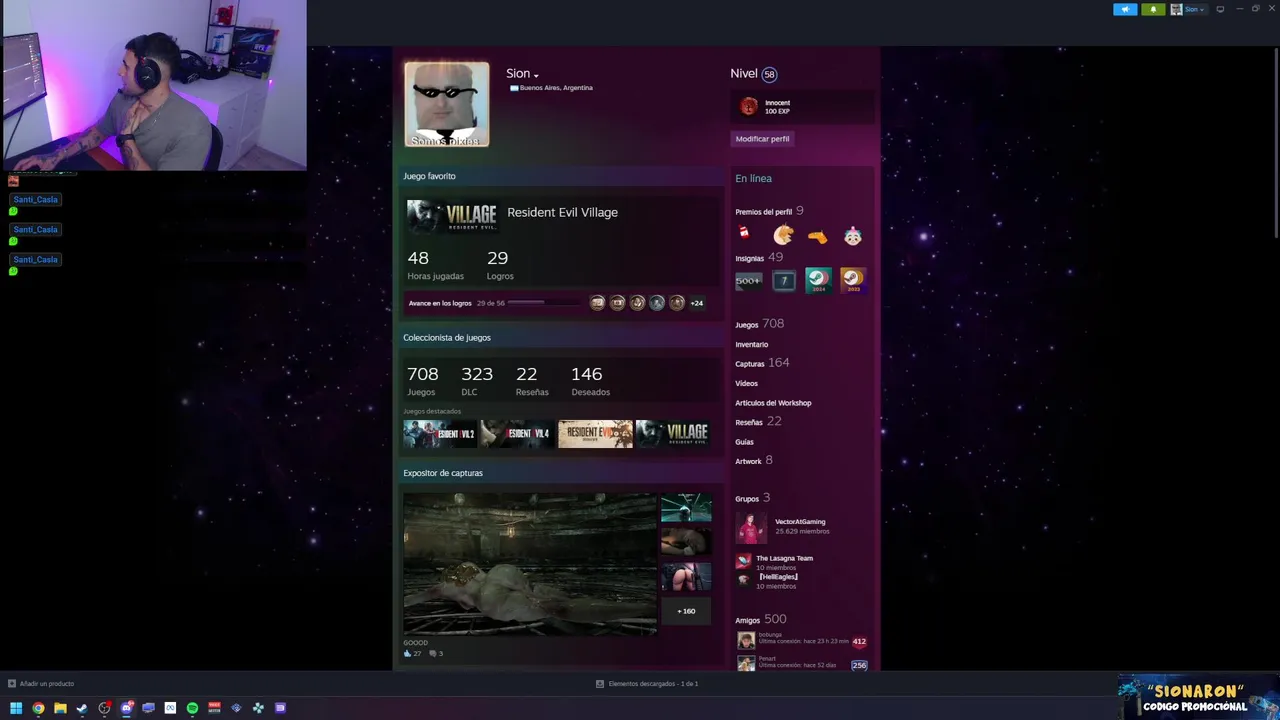
Task: Open the green notifications bell
Action: click(1153, 9)
